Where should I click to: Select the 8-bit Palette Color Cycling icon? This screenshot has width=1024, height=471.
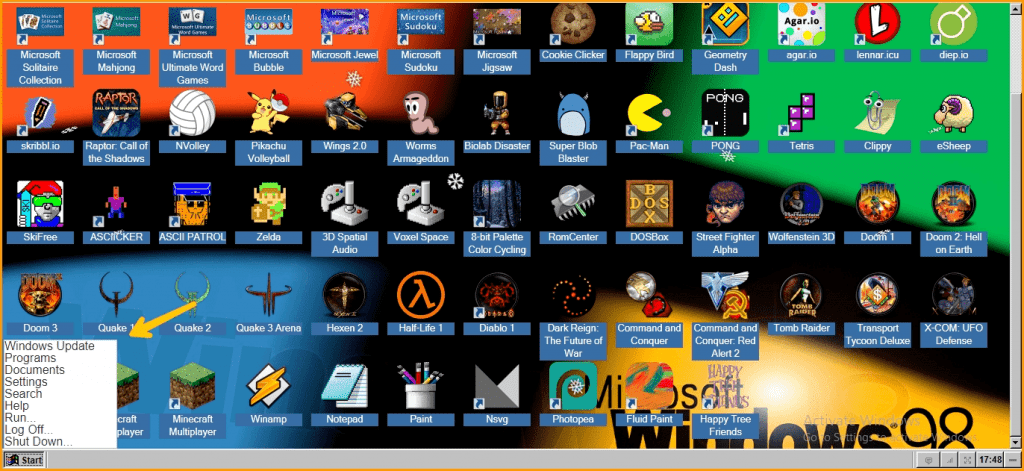point(497,204)
